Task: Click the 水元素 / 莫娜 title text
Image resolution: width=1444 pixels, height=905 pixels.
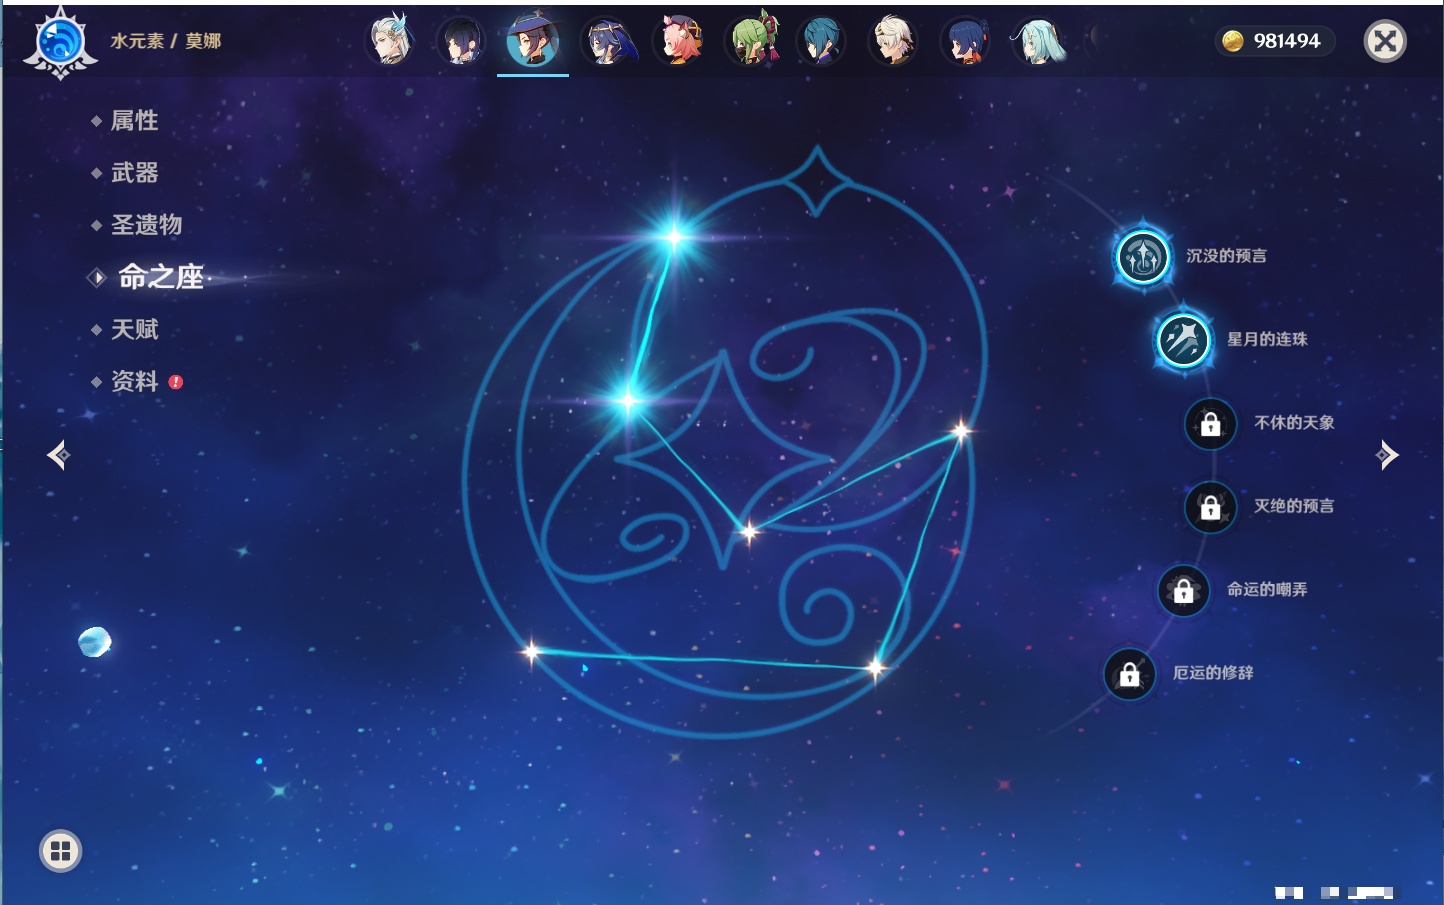Action: pos(166,41)
